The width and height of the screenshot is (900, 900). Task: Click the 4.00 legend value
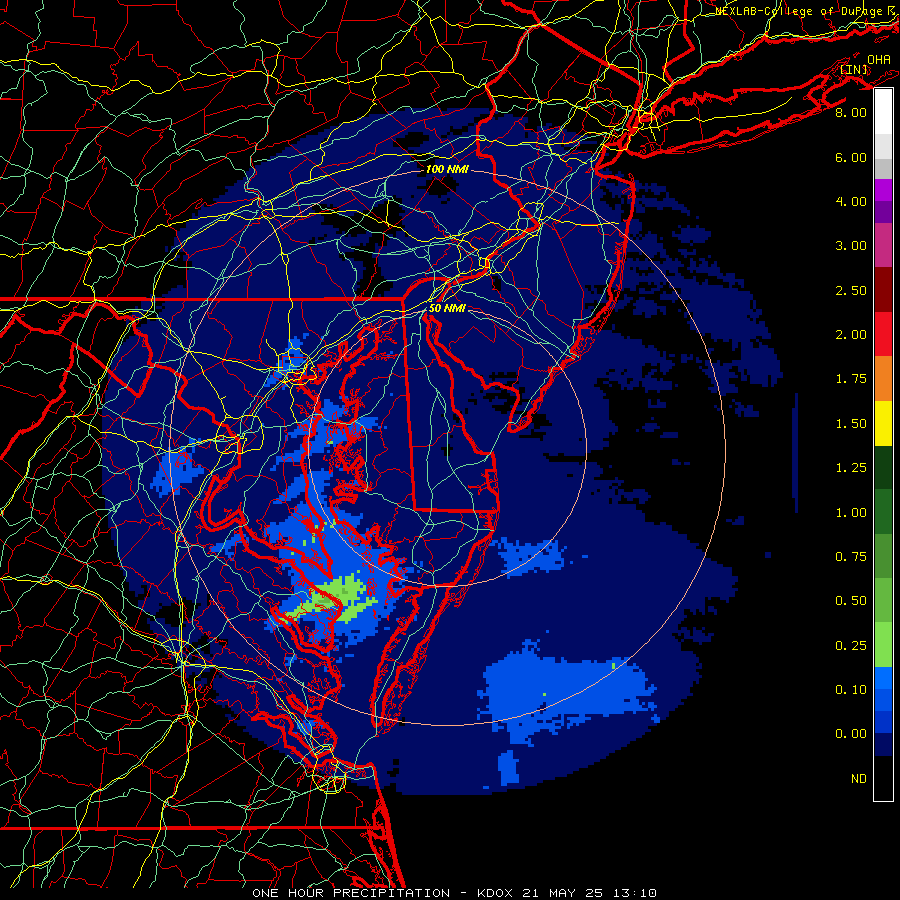click(x=851, y=201)
